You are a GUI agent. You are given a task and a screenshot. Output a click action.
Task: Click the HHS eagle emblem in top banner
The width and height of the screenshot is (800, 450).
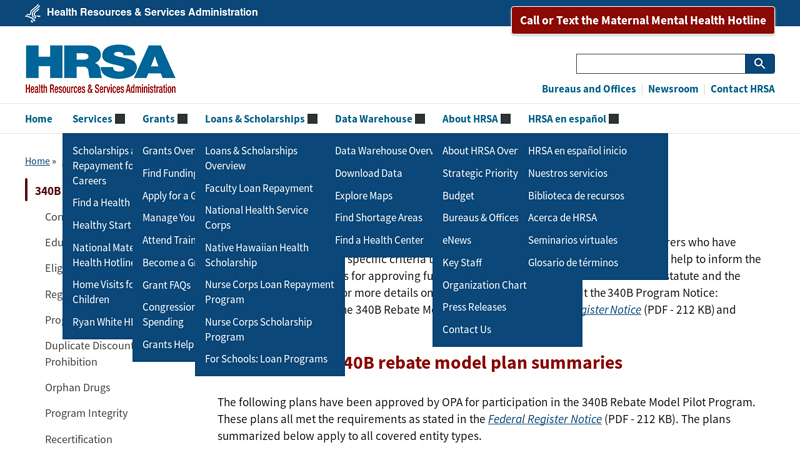[33, 13]
